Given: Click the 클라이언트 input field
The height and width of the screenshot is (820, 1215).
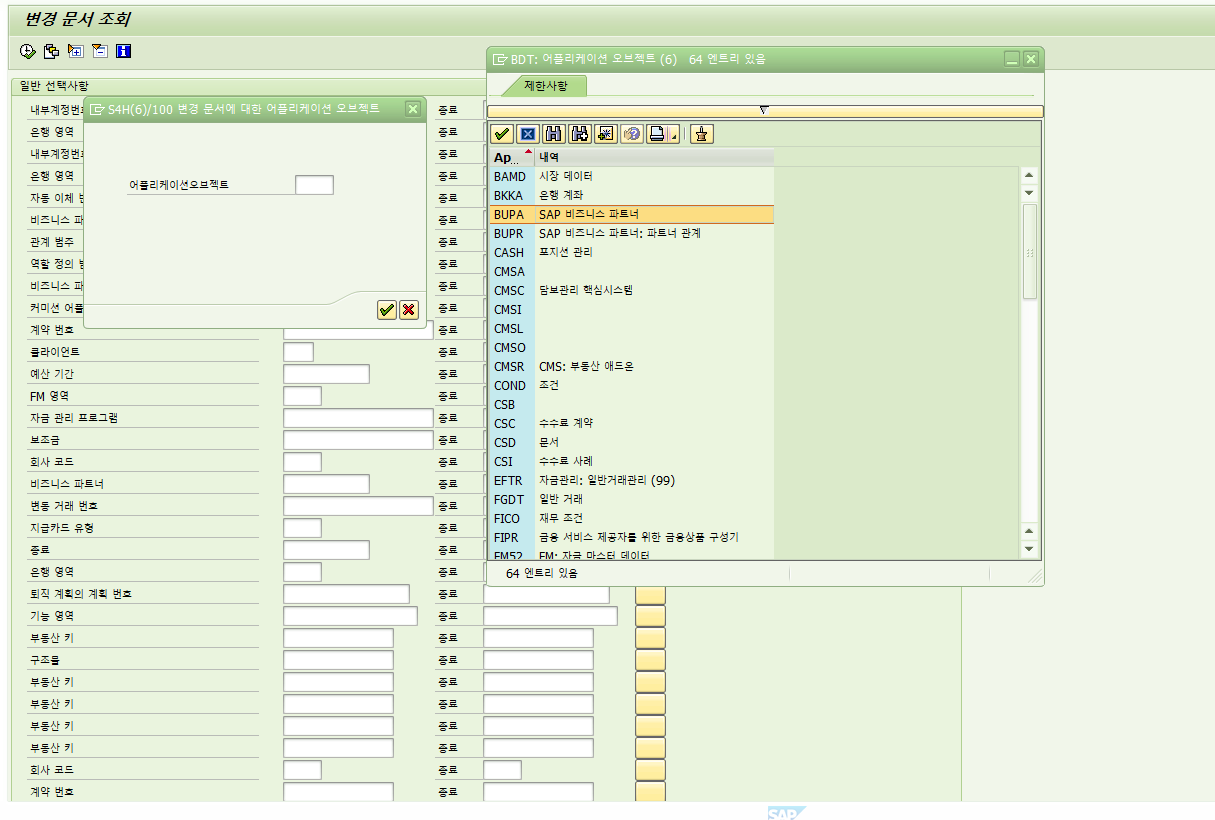Looking at the screenshot, I should 298,352.
